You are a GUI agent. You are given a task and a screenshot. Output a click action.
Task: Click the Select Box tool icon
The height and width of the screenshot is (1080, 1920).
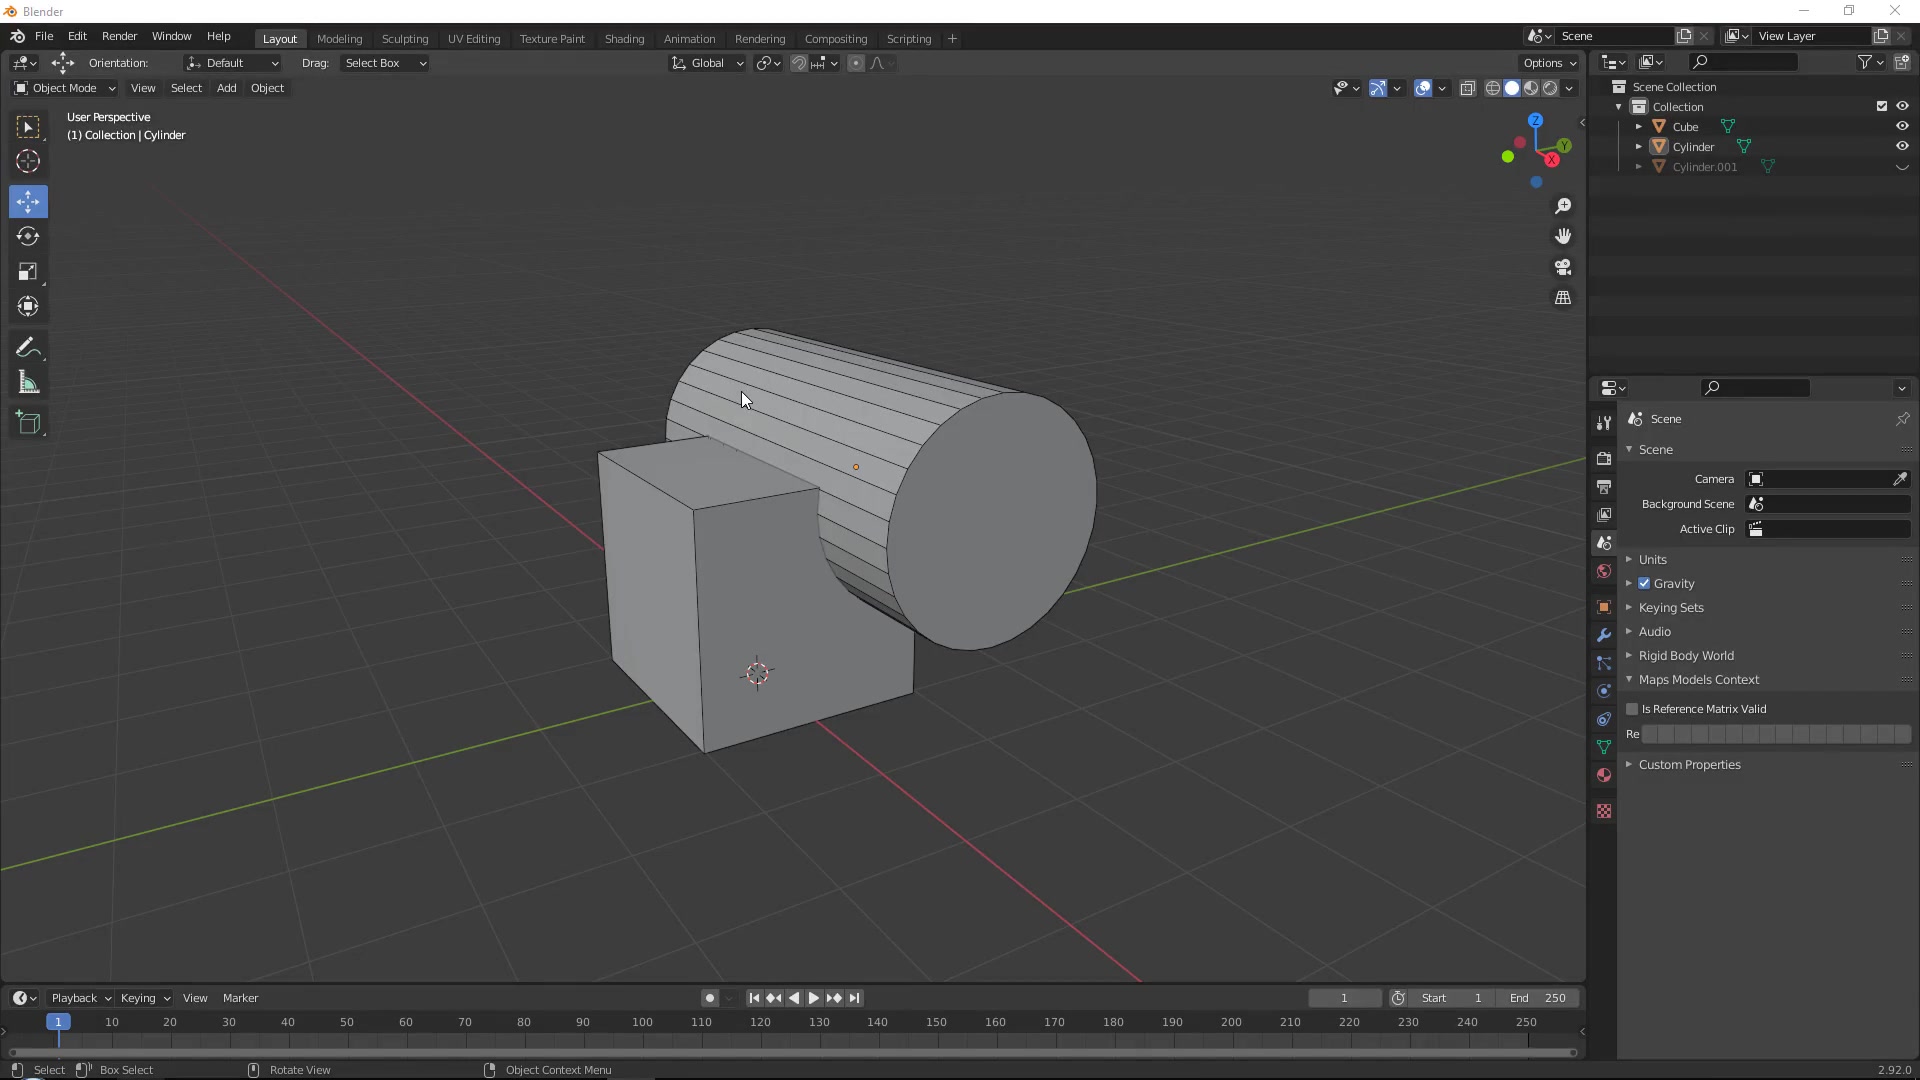click(28, 127)
